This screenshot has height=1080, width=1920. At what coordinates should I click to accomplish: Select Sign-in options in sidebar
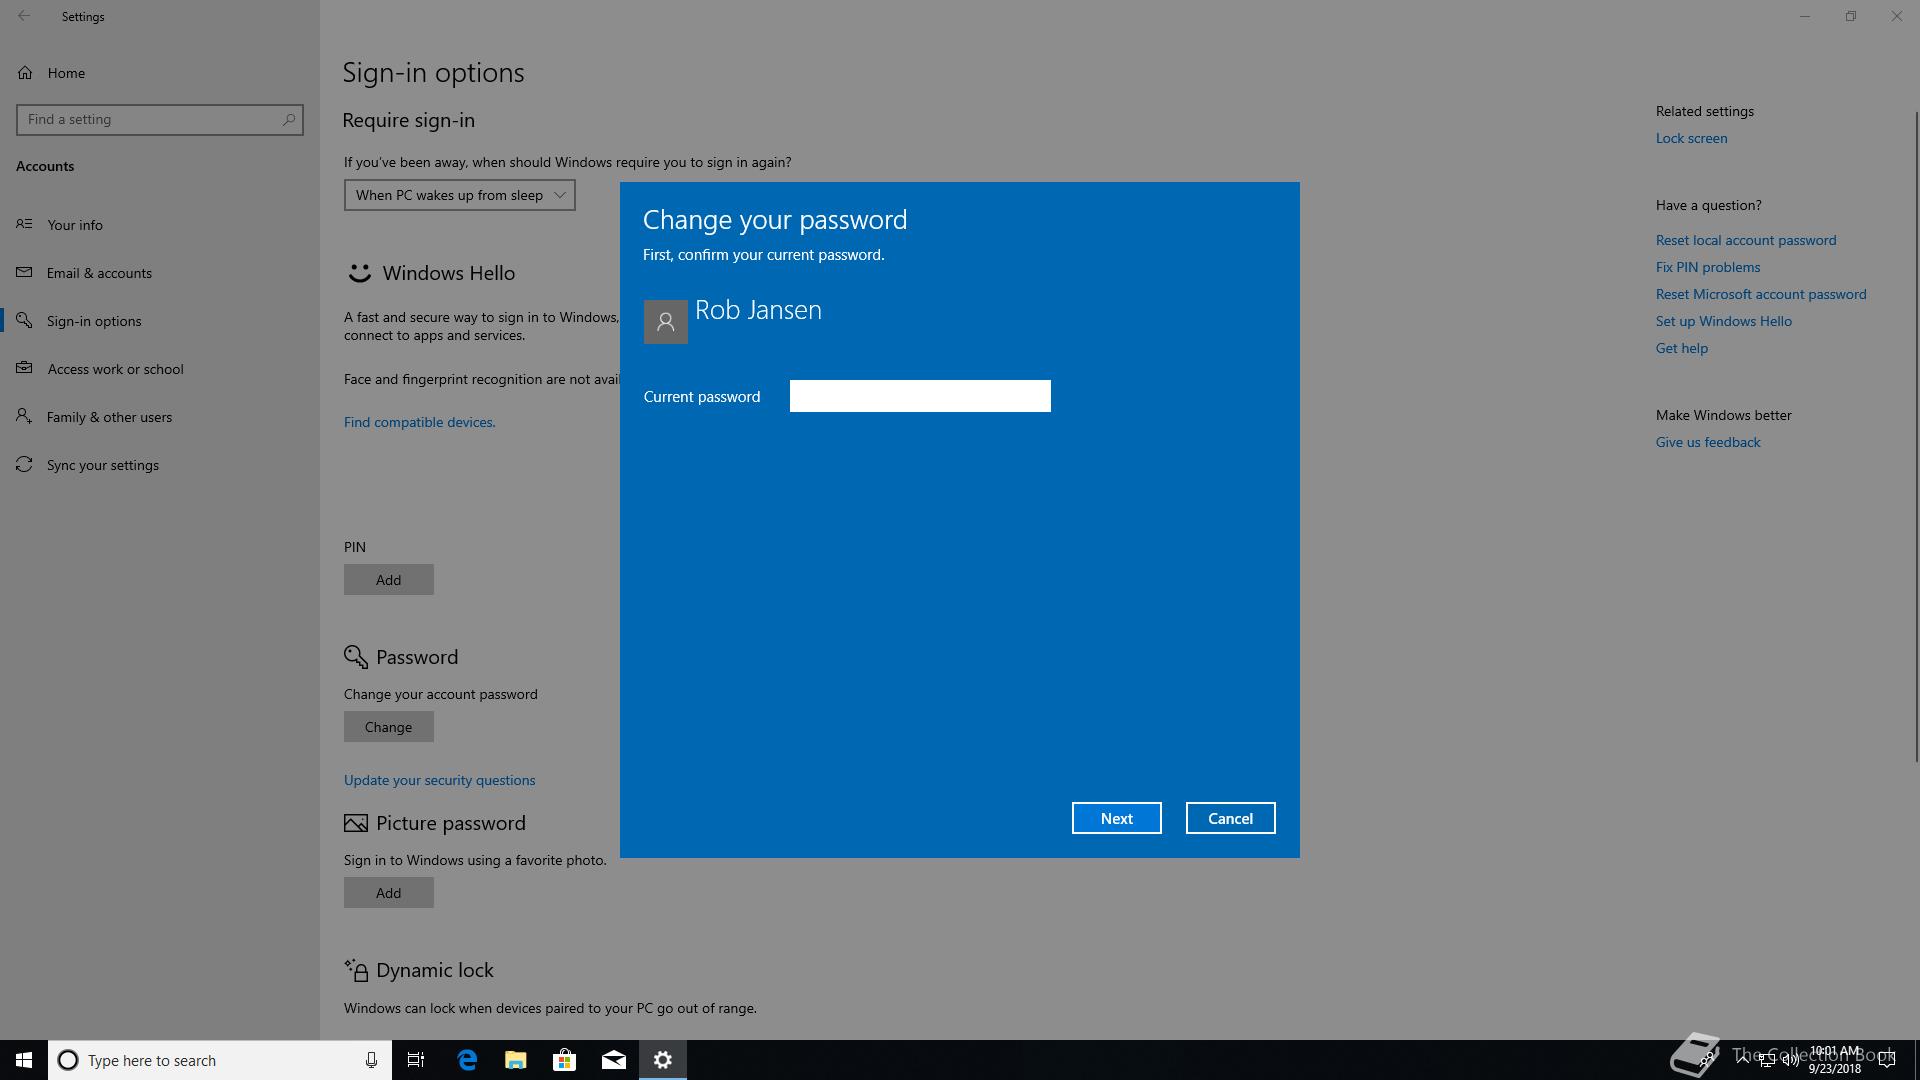[x=94, y=321]
